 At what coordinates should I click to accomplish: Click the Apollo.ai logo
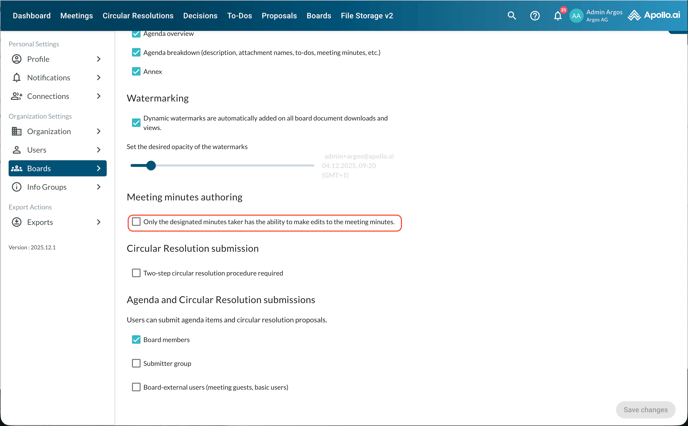pyautogui.click(x=654, y=16)
